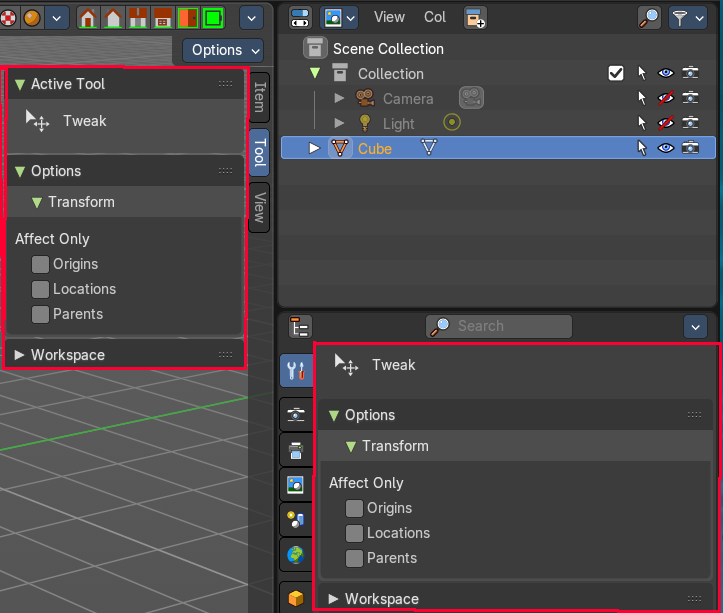Show the Light via its eye icon
This screenshot has height=613, width=723.
[x=665, y=123]
